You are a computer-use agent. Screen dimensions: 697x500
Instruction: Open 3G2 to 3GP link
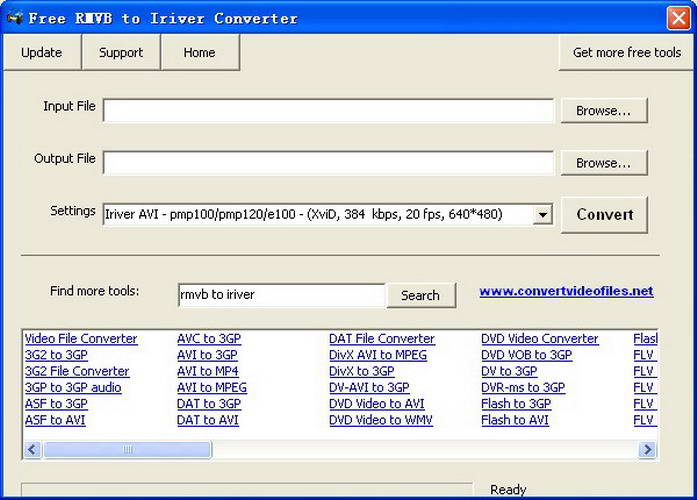coord(56,355)
